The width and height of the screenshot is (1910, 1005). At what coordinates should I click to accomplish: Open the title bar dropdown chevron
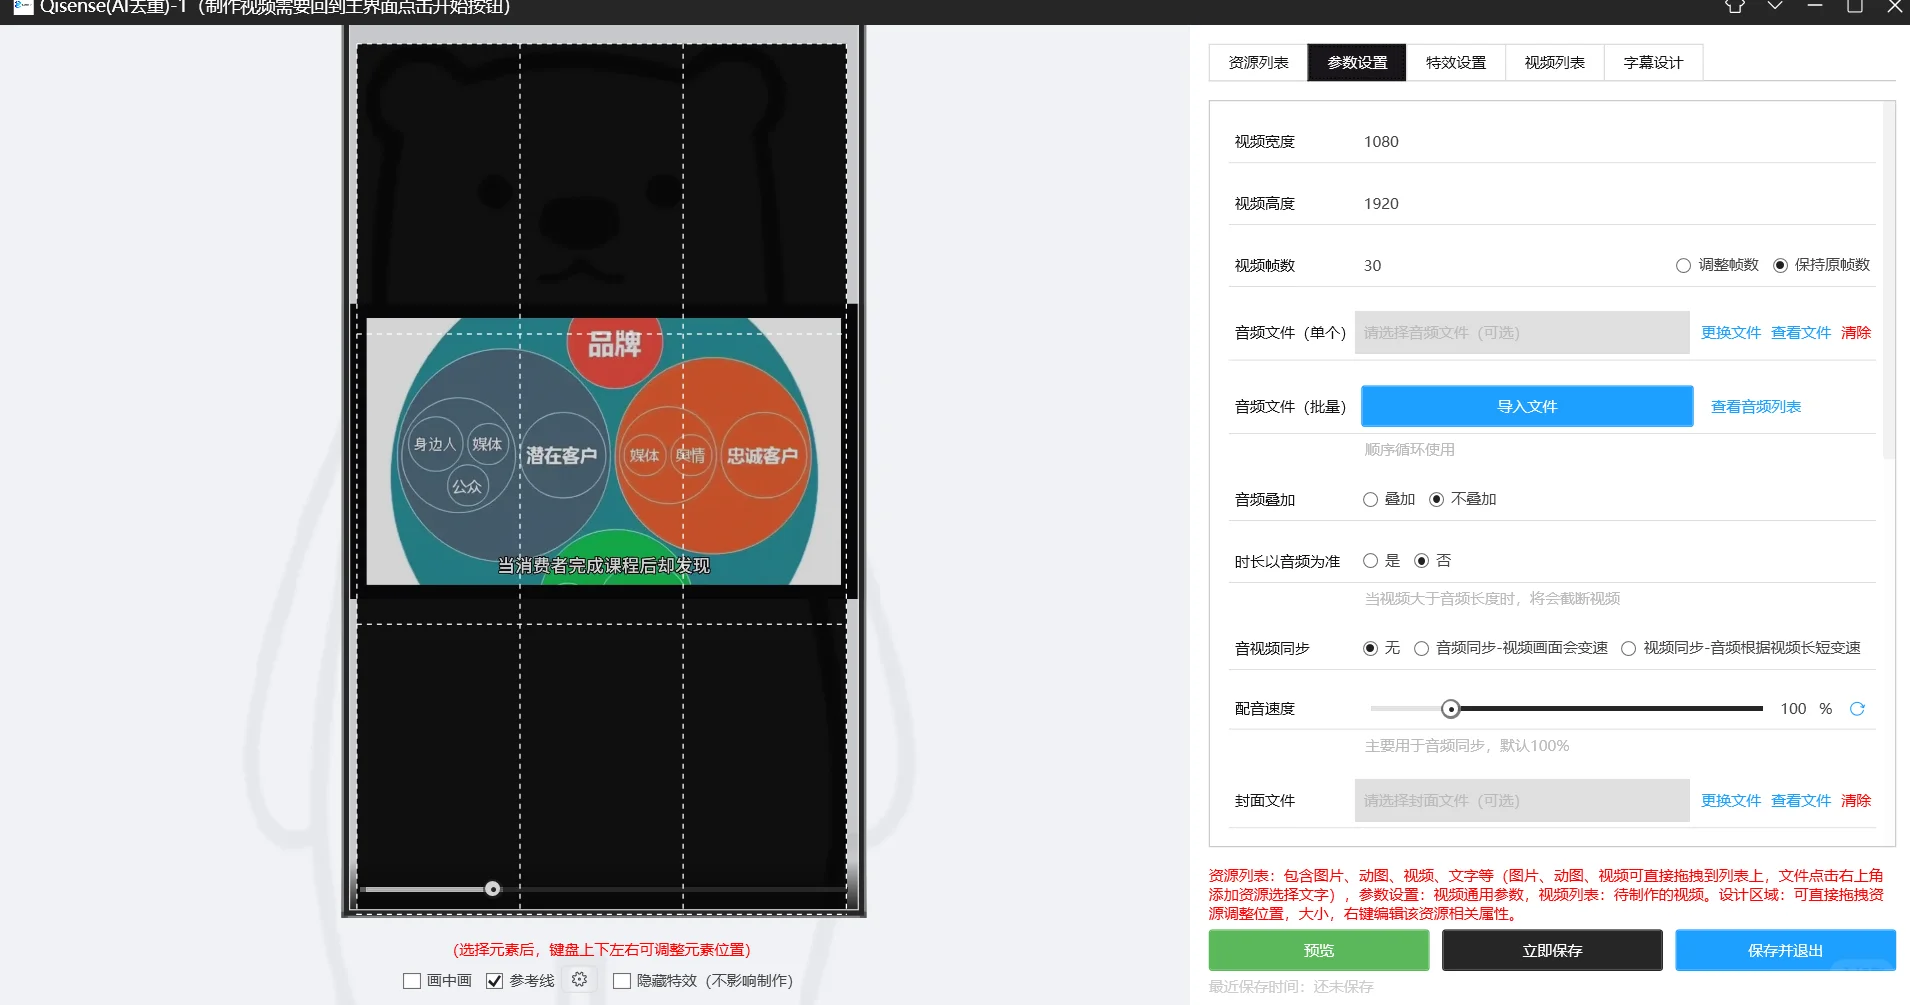point(1774,8)
